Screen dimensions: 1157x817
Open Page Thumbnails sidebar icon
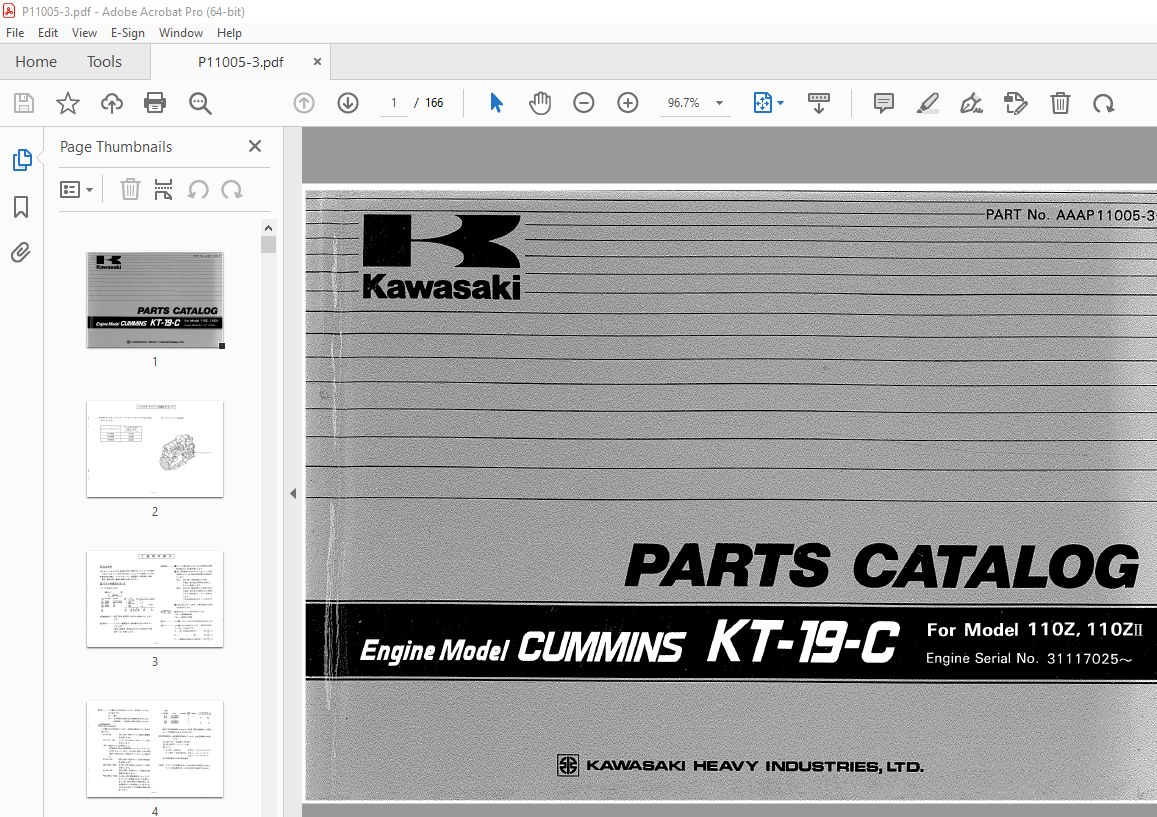pyautogui.click(x=21, y=159)
